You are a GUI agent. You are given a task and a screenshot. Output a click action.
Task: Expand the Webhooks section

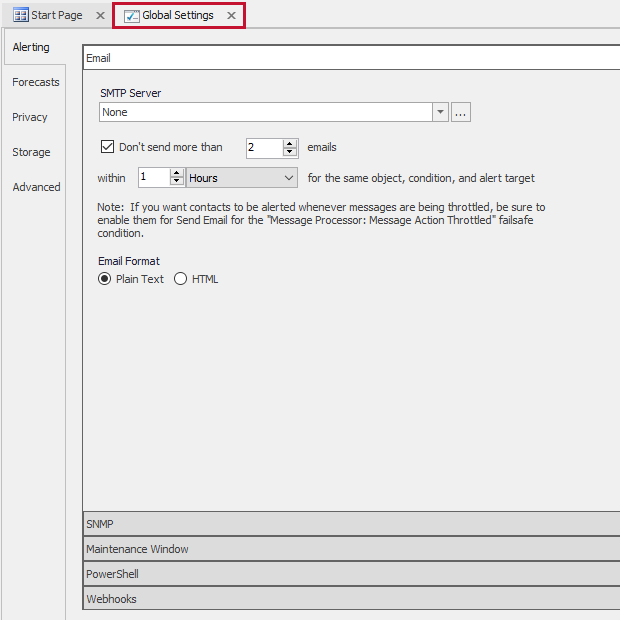tap(351, 599)
